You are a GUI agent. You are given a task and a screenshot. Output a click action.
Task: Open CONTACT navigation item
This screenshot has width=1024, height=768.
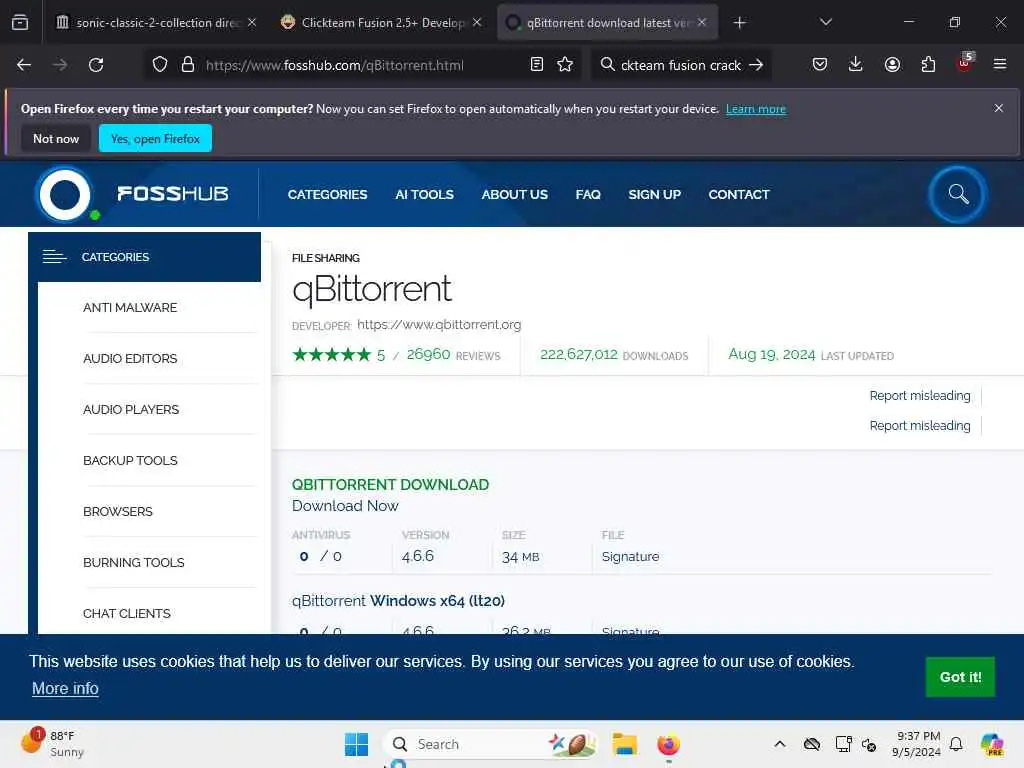pos(739,195)
